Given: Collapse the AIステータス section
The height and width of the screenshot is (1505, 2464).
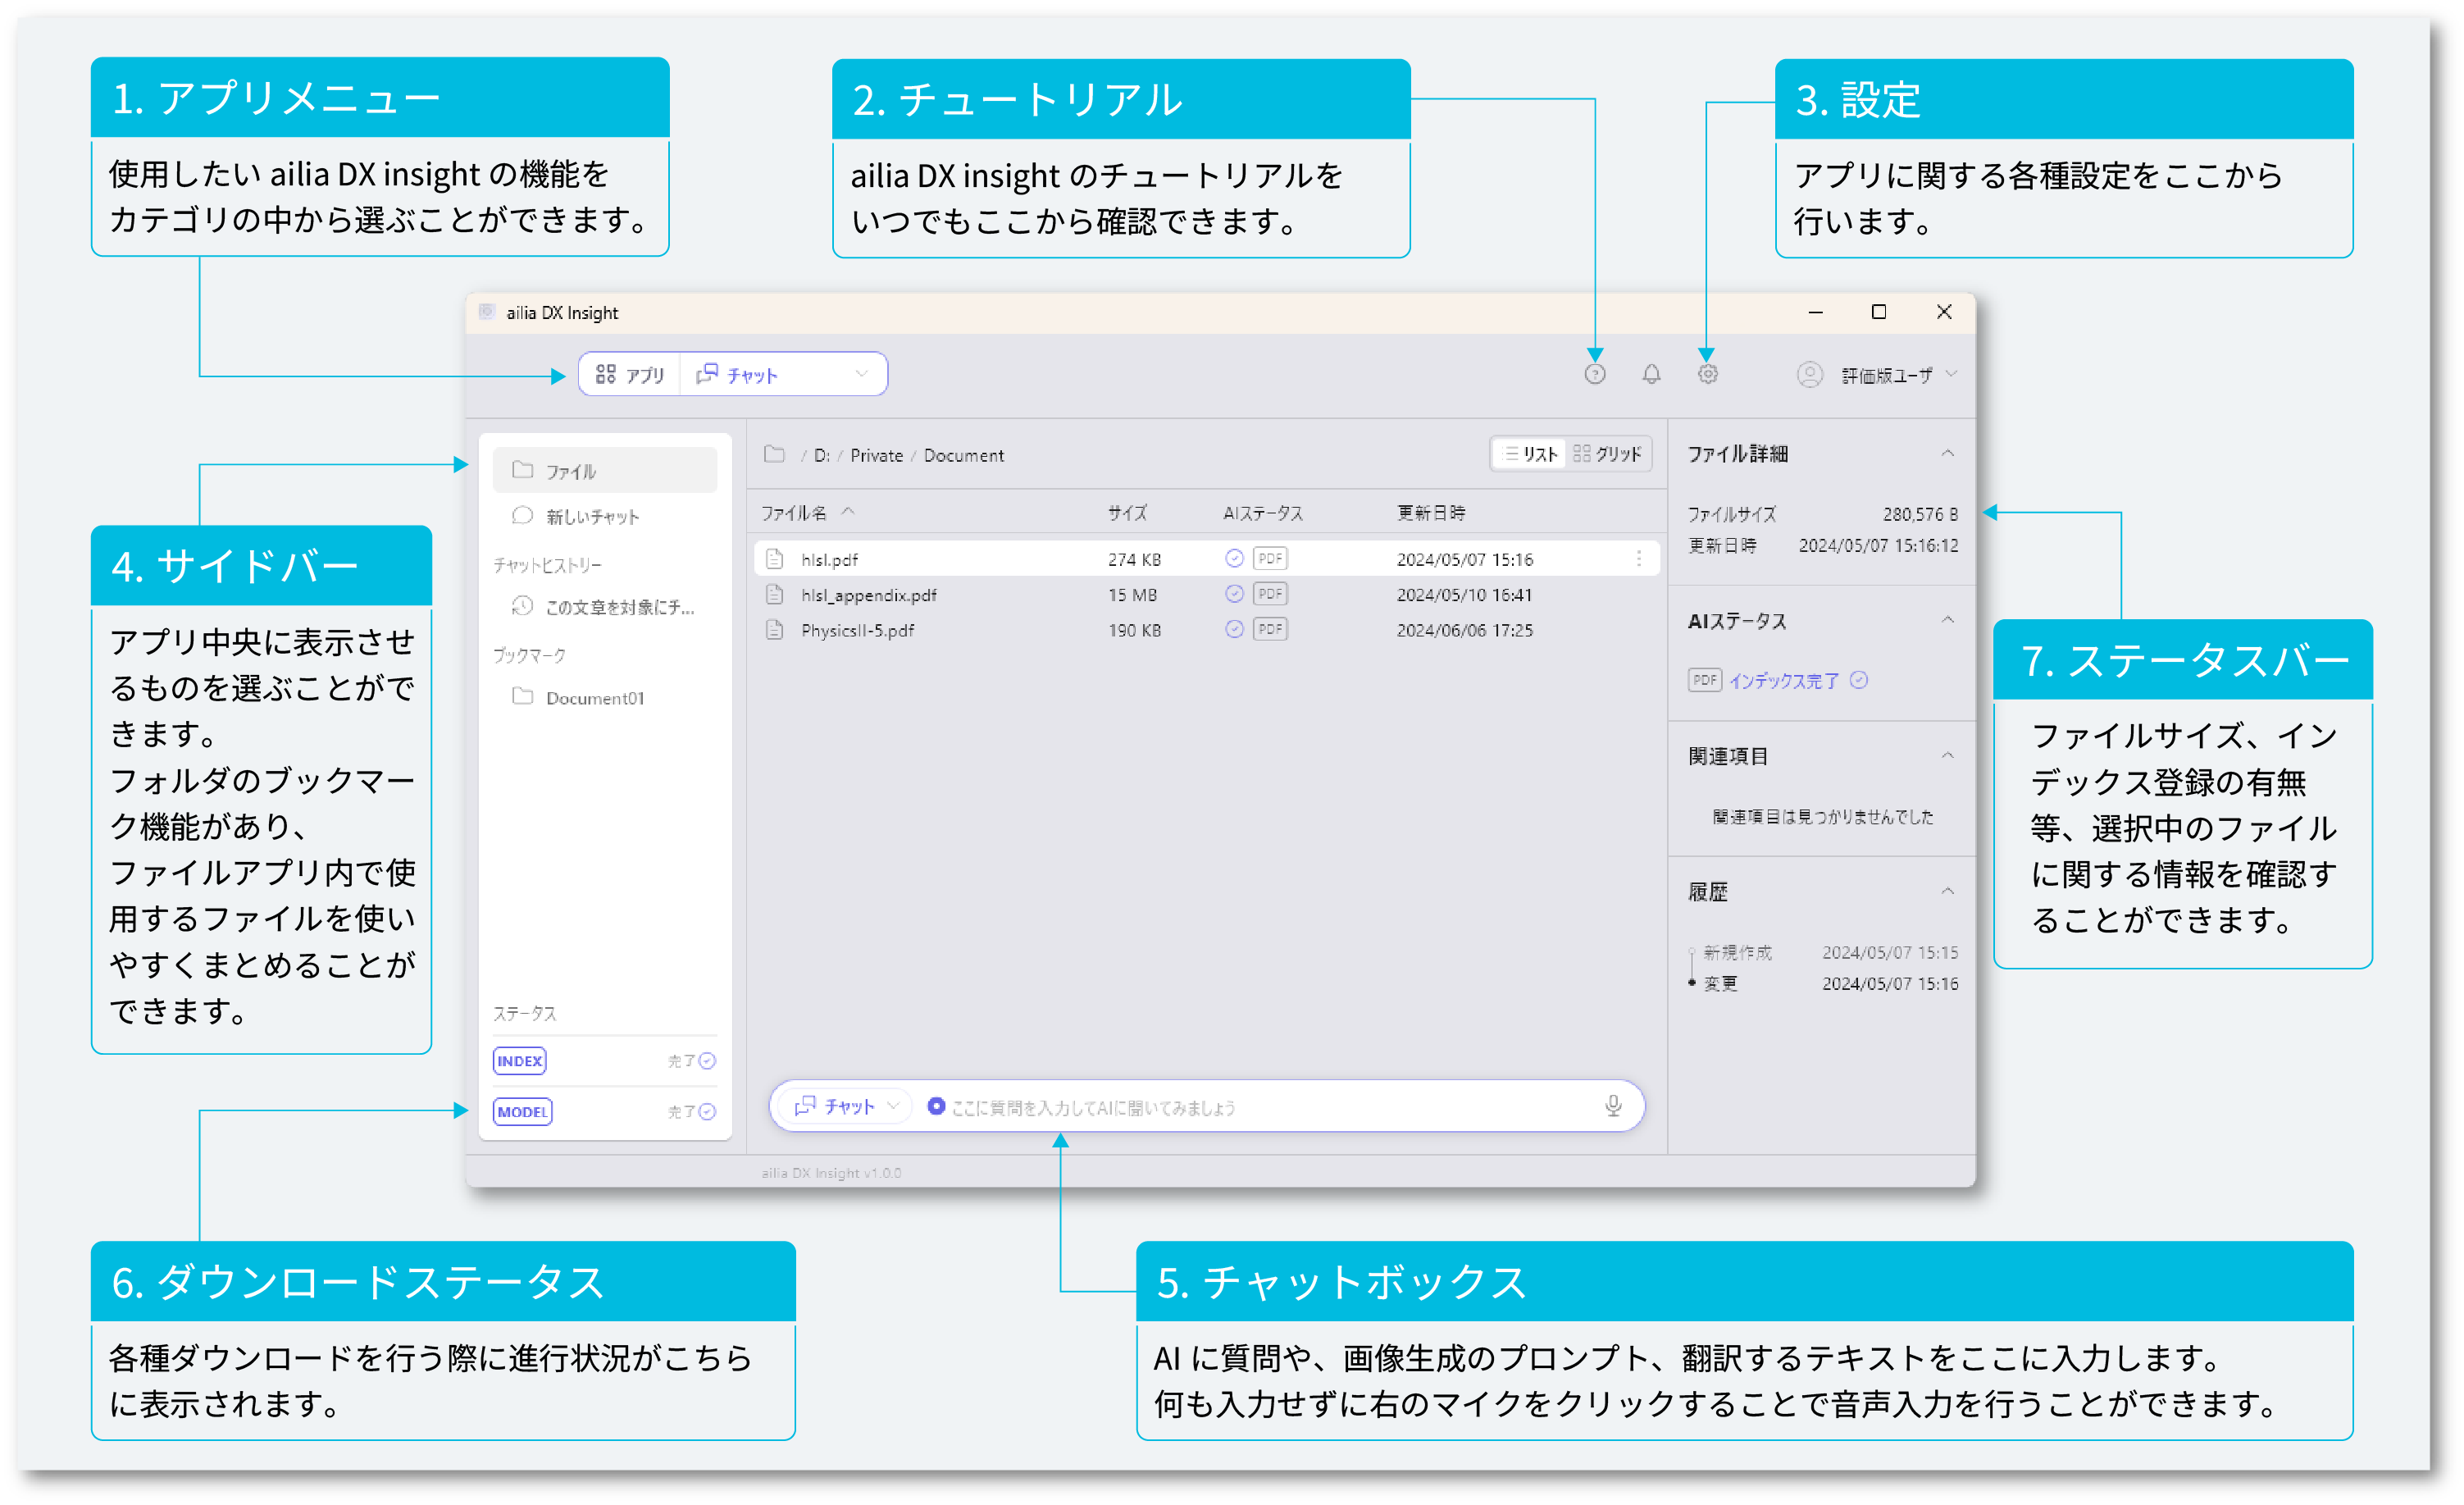Looking at the screenshot, I should pos(1947,621).
